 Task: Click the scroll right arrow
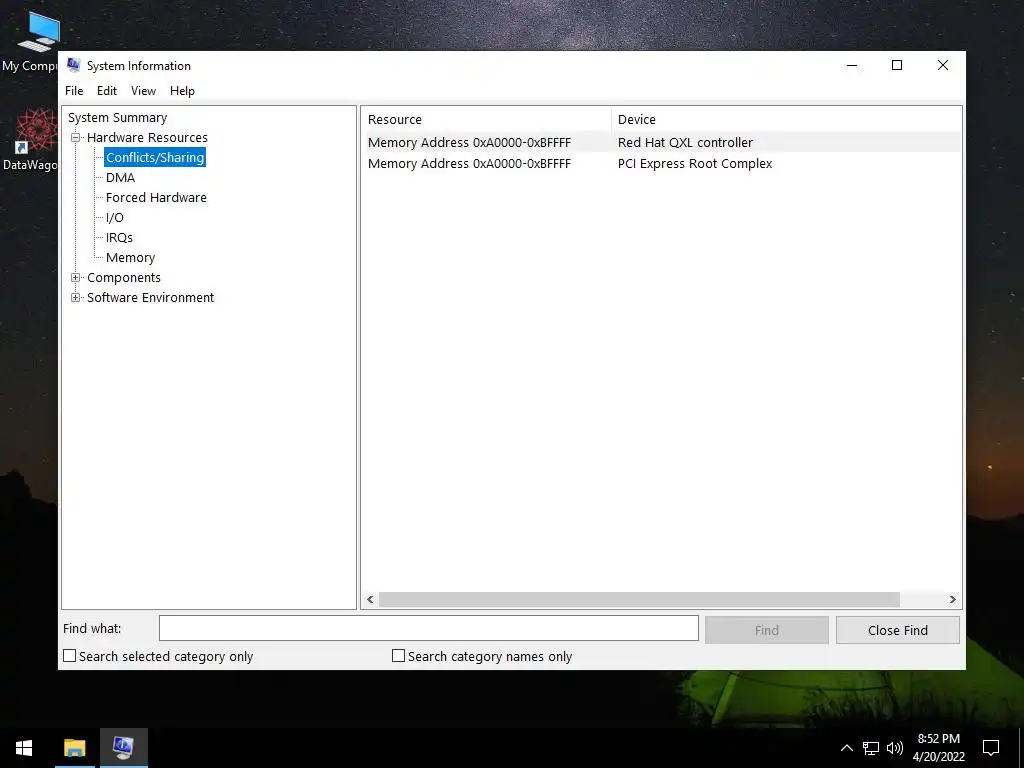tap(952, 600)
